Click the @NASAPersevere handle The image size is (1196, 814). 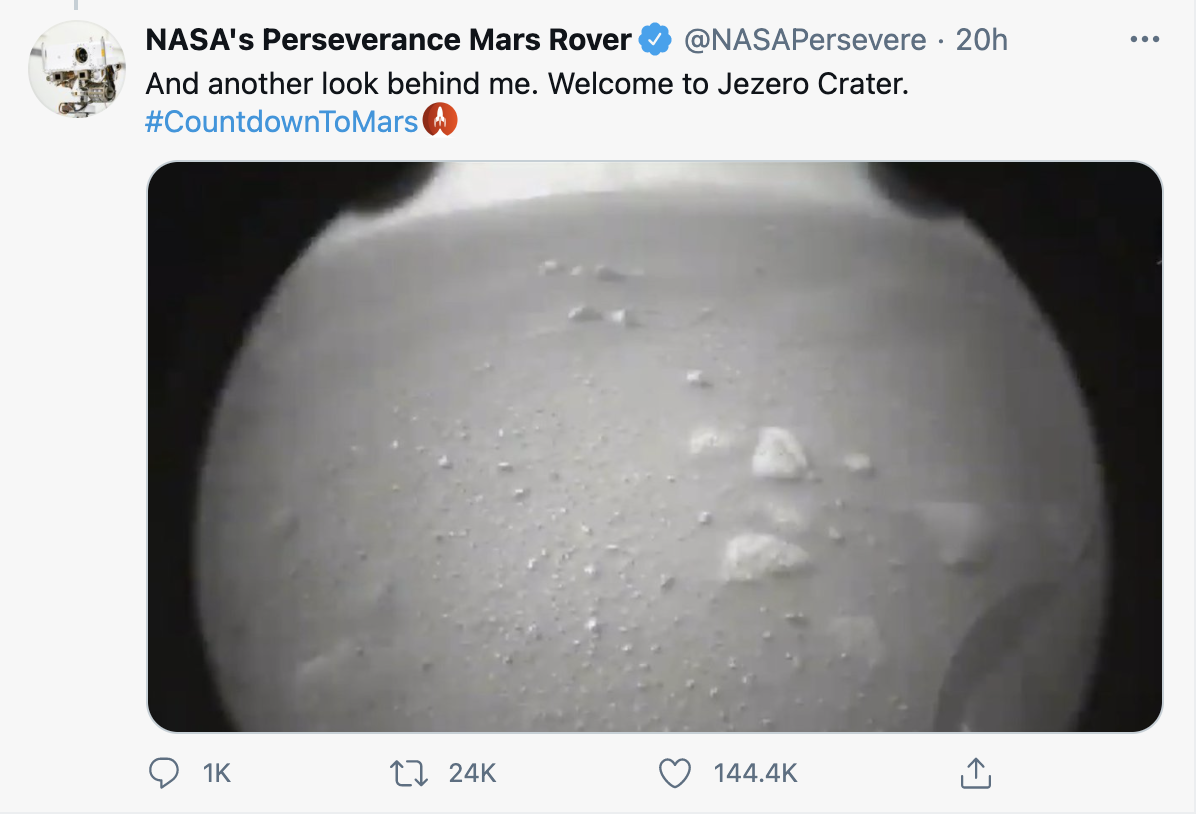point(805,40)
